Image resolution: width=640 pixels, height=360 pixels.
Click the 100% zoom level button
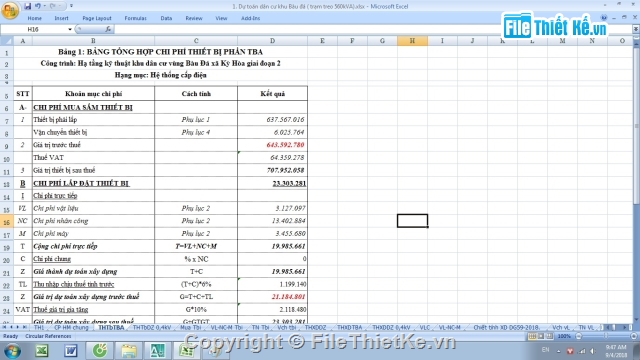(x=564, y=336)
